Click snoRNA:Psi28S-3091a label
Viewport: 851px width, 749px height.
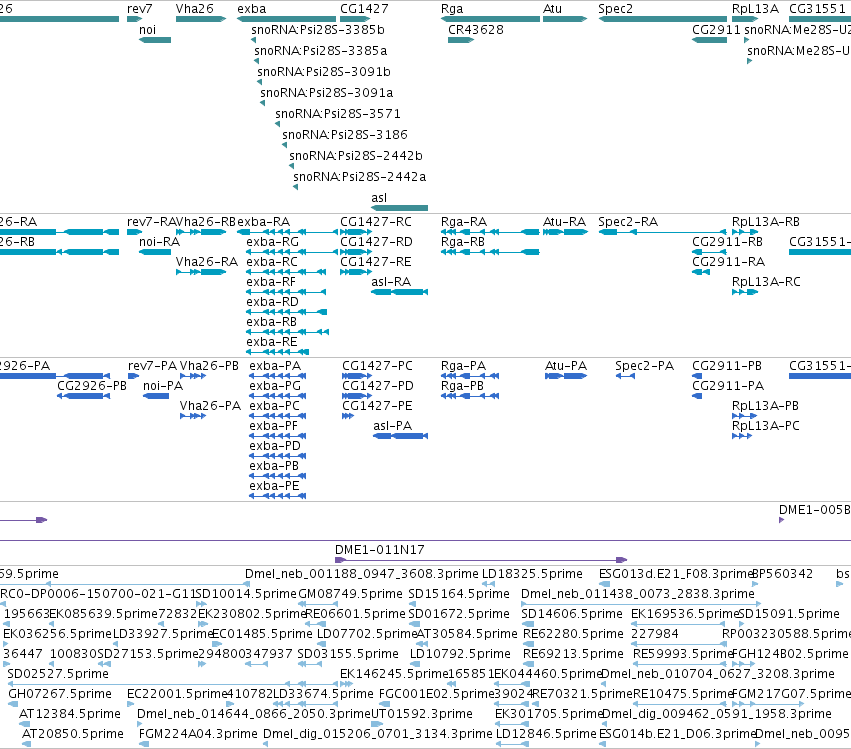point(327,92)
